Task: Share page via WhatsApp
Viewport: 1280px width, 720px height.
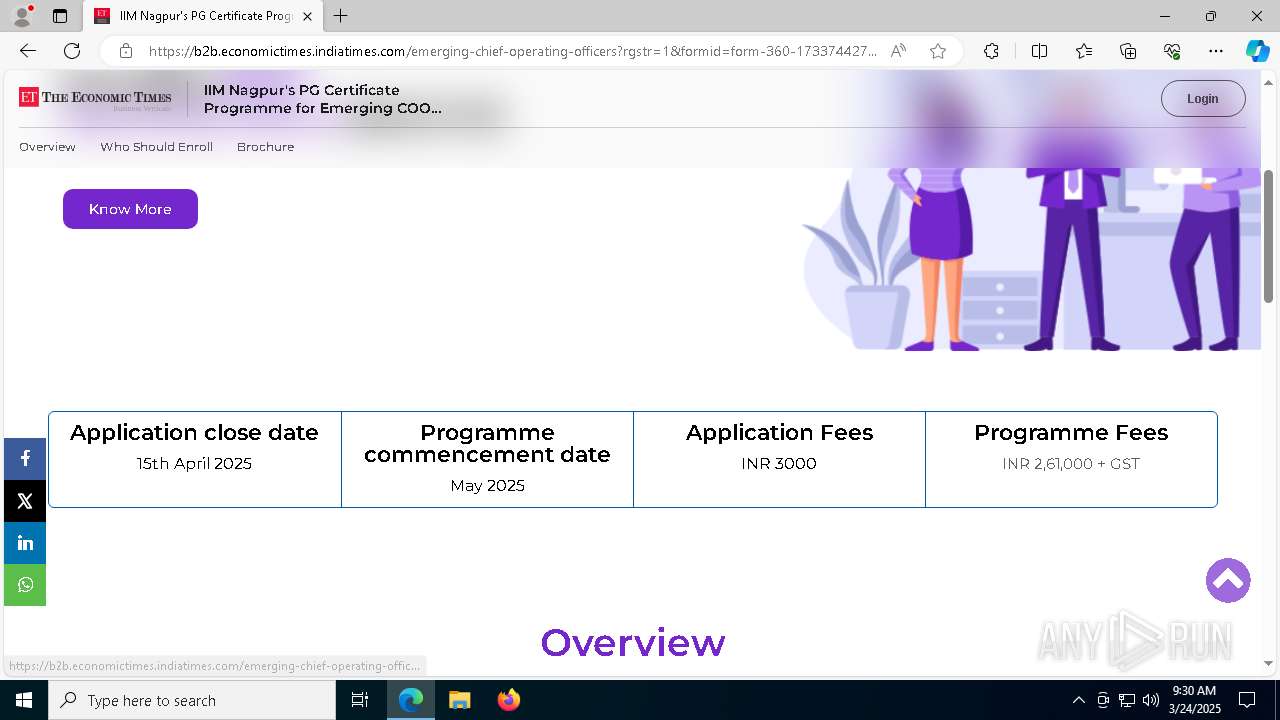Action: click(x=25, y=585)
